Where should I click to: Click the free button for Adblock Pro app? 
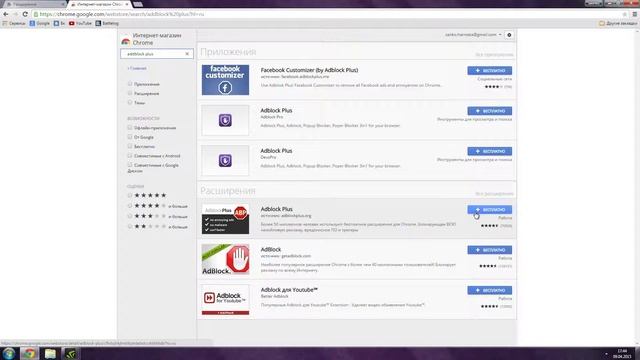coord(489,111)
